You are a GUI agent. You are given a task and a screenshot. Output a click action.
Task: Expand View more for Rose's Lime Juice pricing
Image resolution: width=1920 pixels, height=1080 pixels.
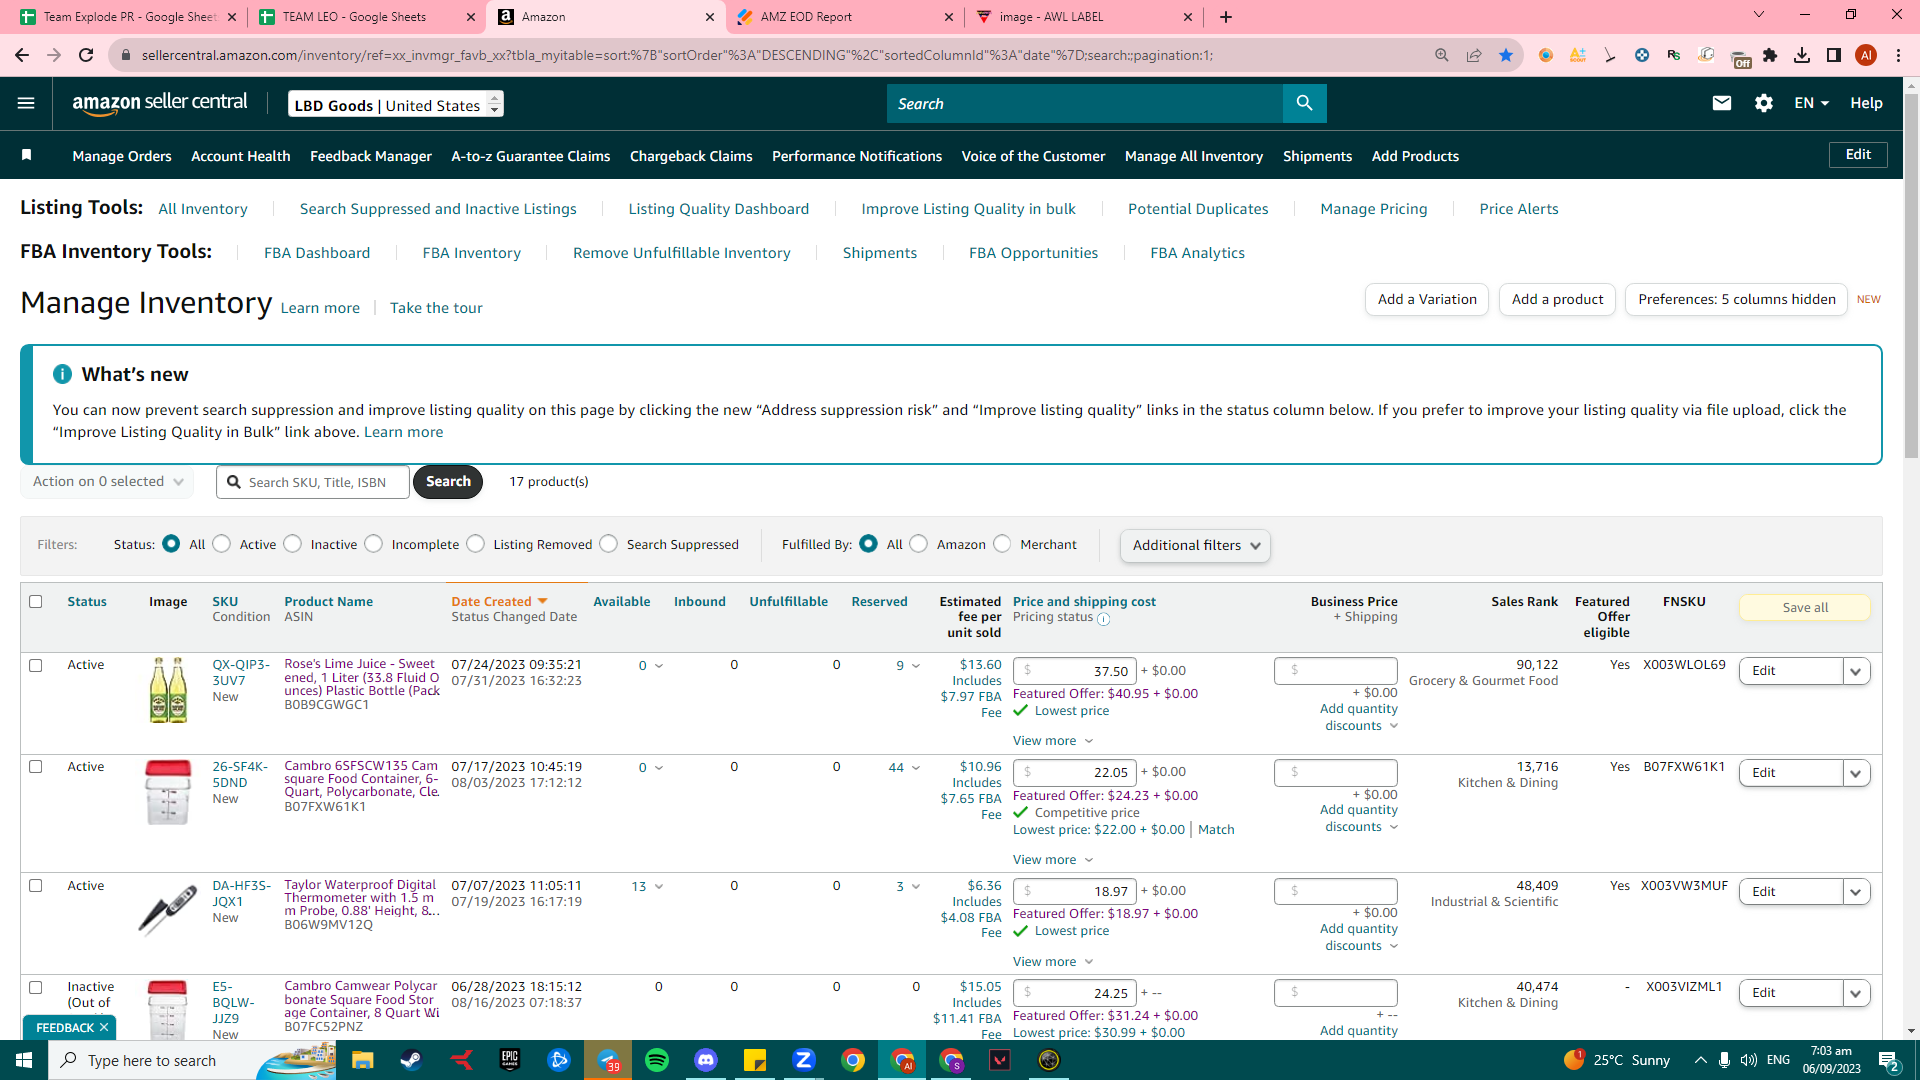coord(1052,741)
